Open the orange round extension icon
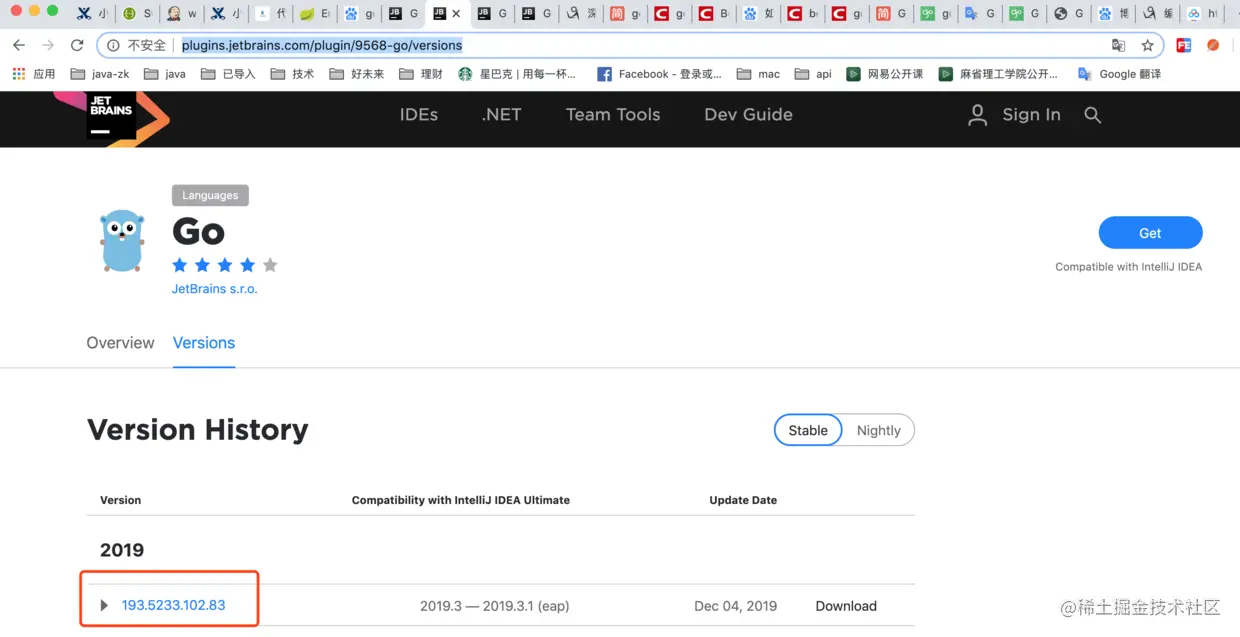This screenshot has width=1240, height=637. [x=1213, y=45]
